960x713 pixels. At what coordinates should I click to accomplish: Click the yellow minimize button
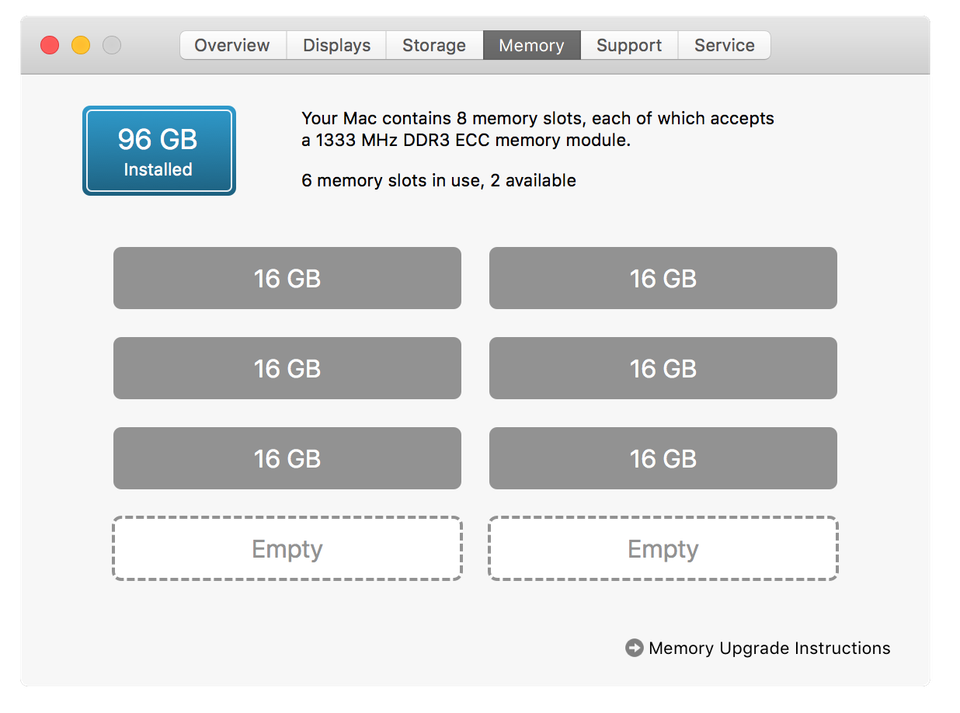(79, 45)
